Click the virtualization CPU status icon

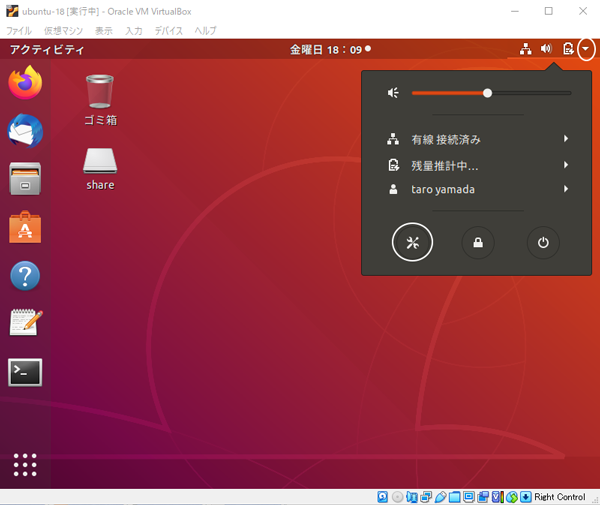[x=497, y=497]
